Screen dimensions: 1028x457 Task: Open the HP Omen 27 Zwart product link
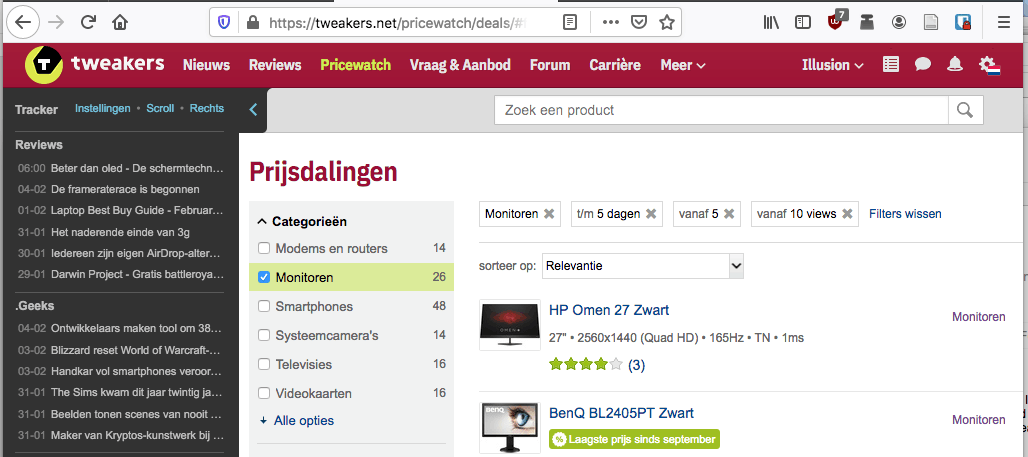click(609, 310)
